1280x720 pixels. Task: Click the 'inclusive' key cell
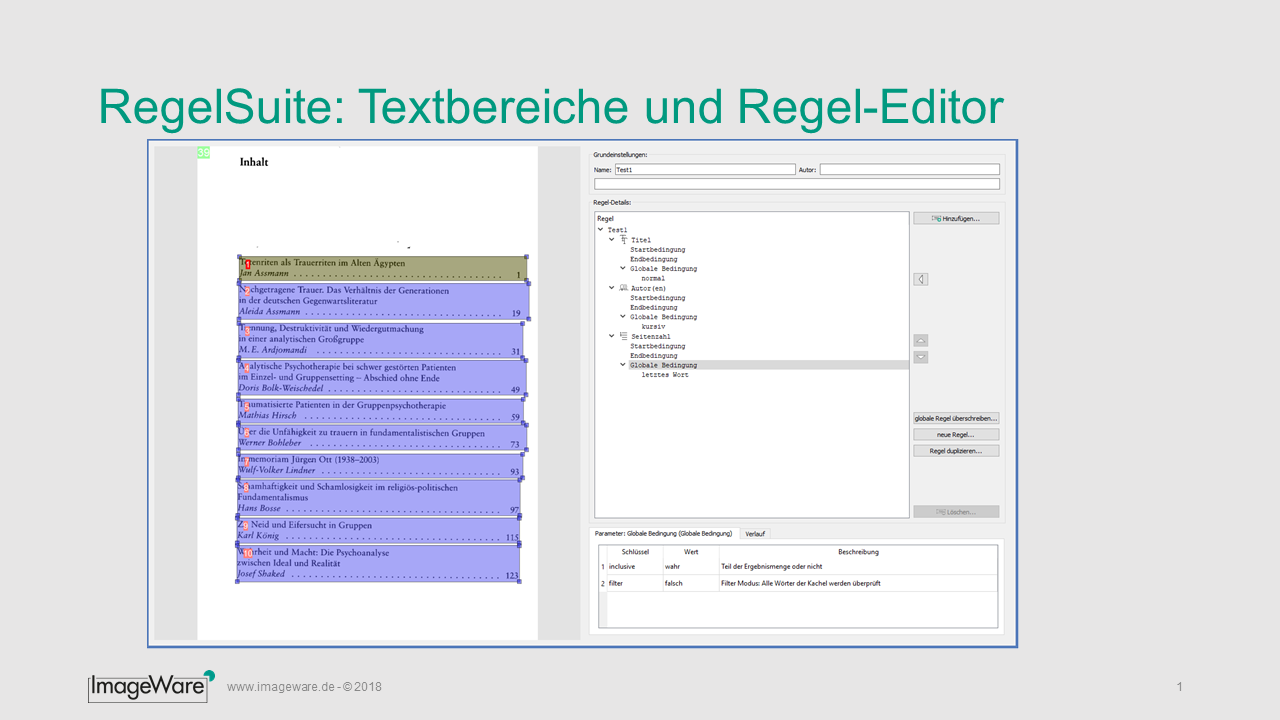[x=635, y=566]
